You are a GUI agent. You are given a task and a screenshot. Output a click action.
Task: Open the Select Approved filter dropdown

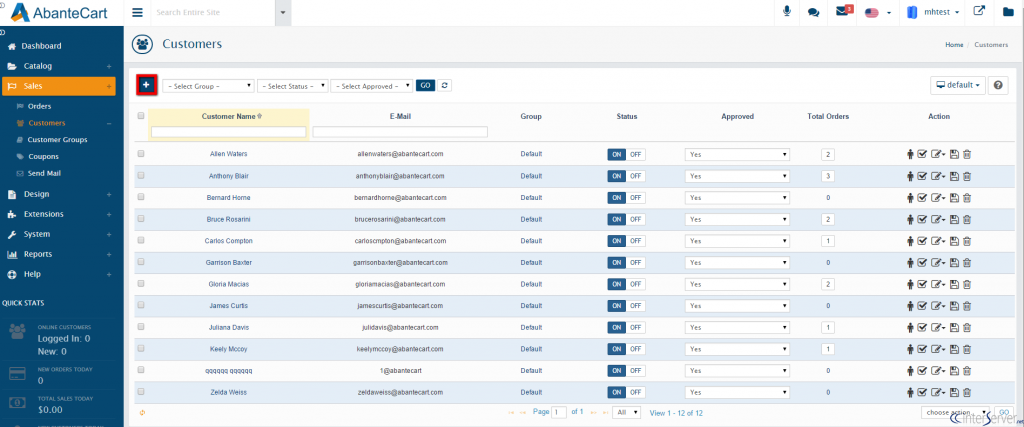pyautogui.click(x=372, y=86)
